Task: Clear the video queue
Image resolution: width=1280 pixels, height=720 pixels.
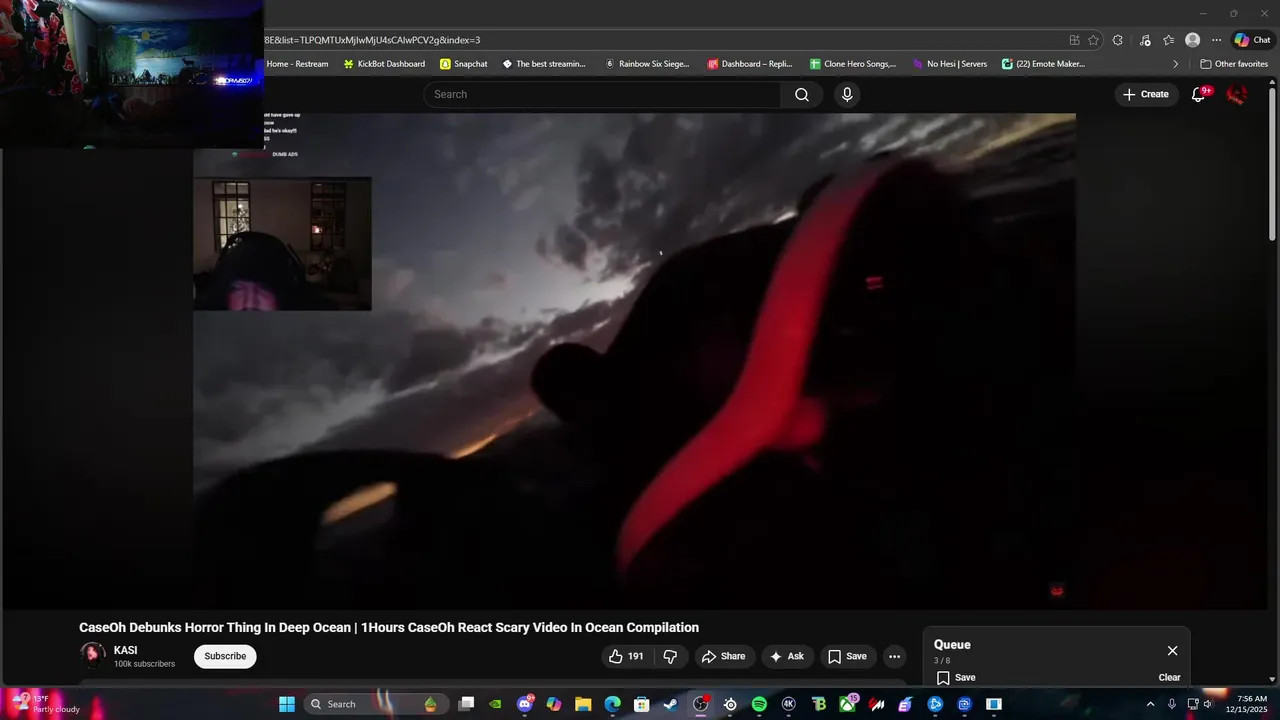Action: 1169,677
